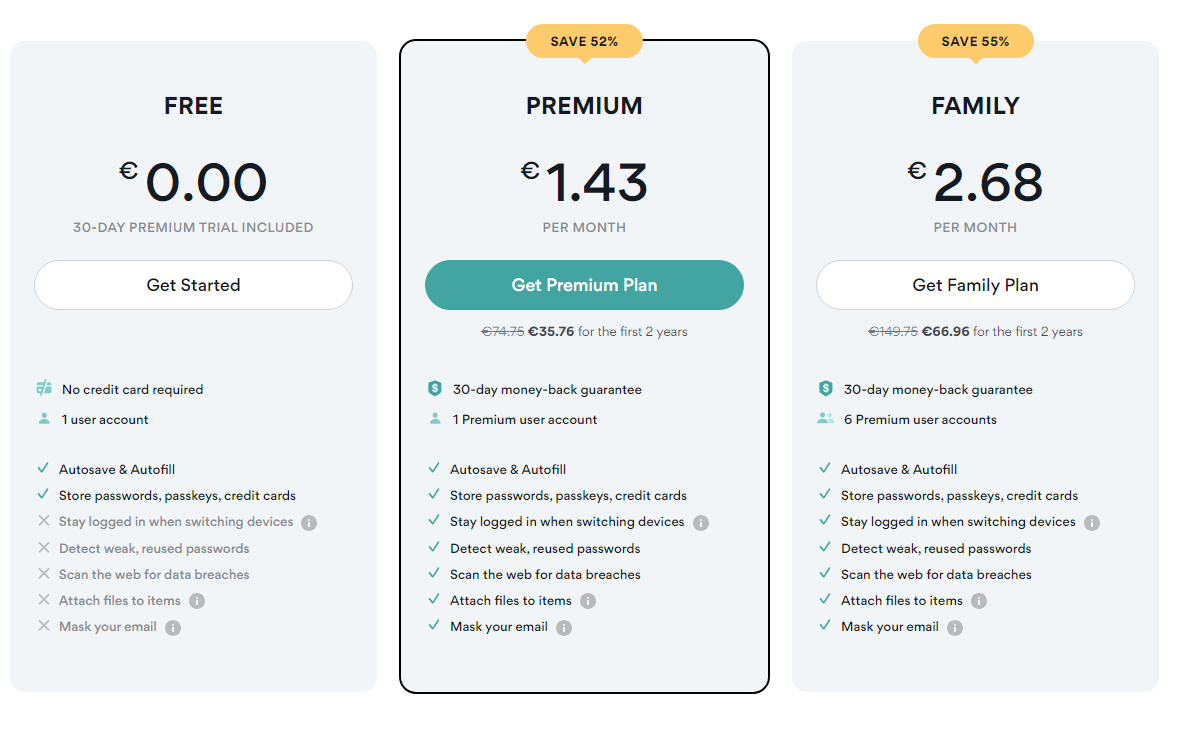Click the Get Premium Plan button

click(x=584, y=285)
